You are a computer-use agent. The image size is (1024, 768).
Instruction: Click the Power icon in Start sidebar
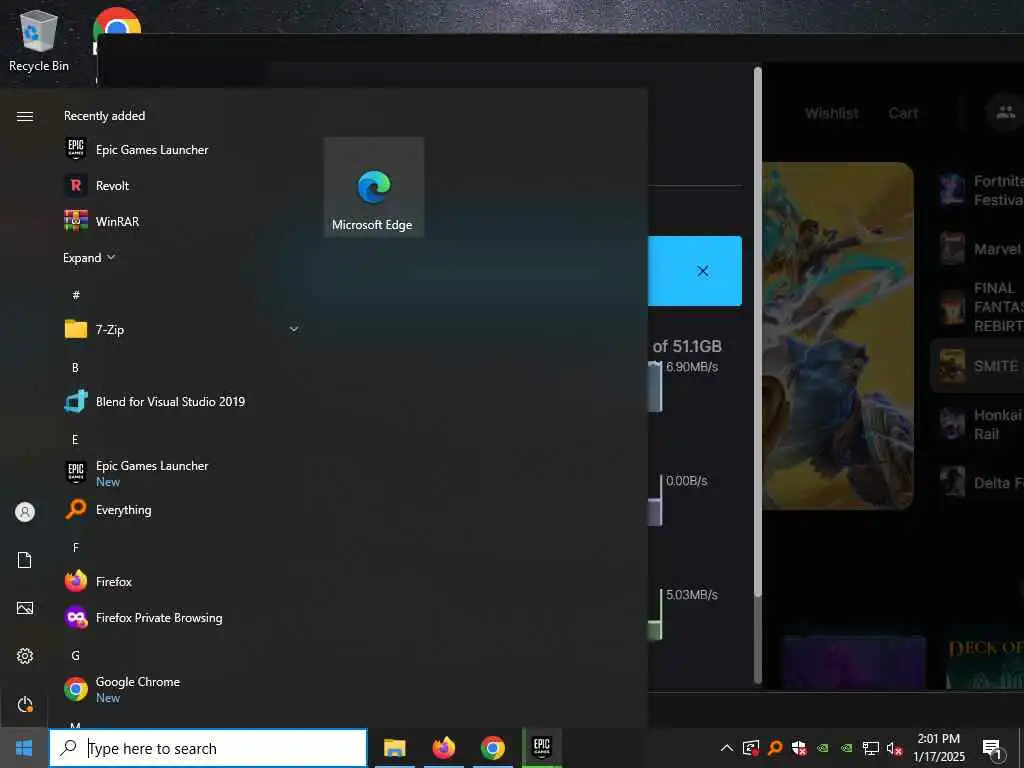click(x=25, y=704)
